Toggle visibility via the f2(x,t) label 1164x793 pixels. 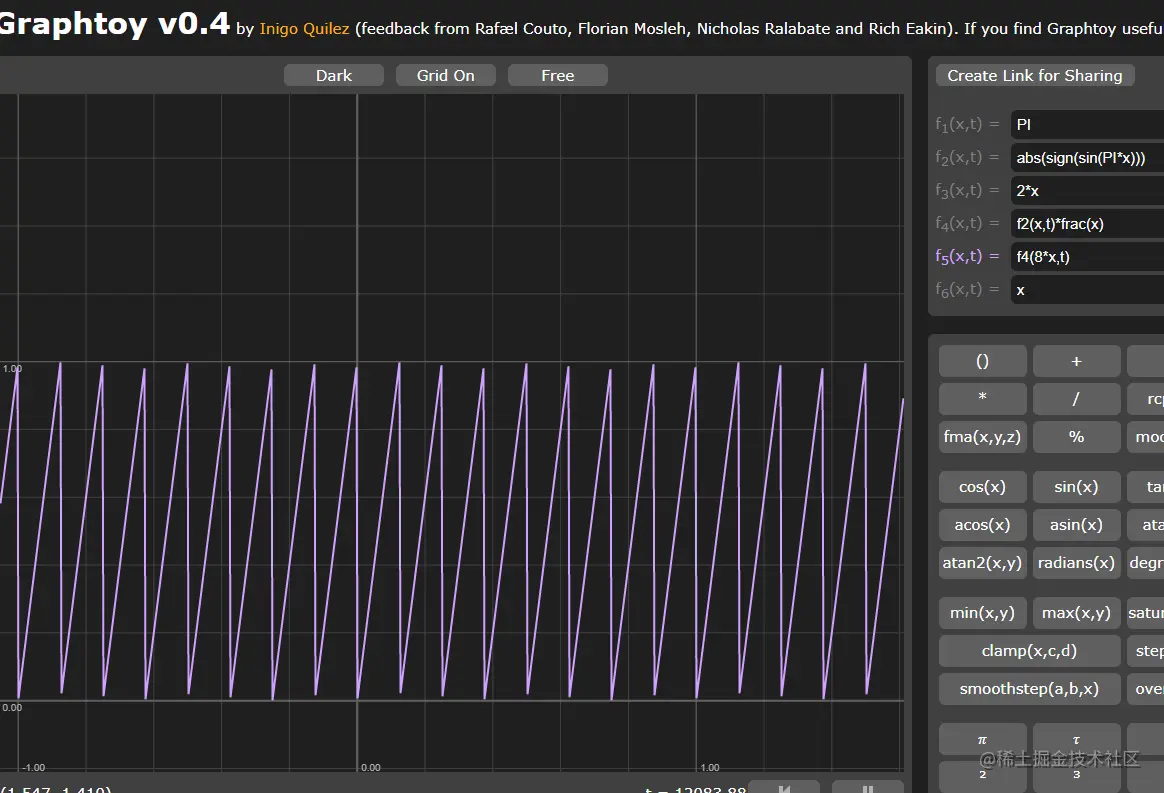tap(967, 157)
